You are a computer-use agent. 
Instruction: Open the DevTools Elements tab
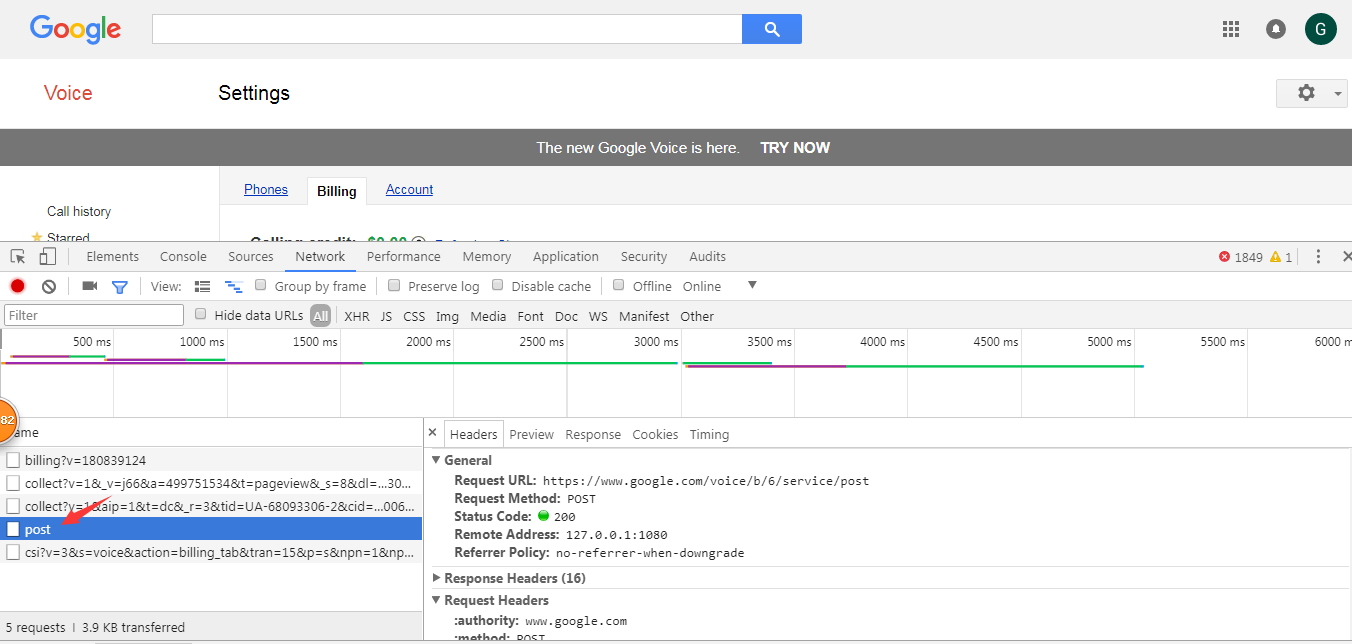(x=113, y=257)
